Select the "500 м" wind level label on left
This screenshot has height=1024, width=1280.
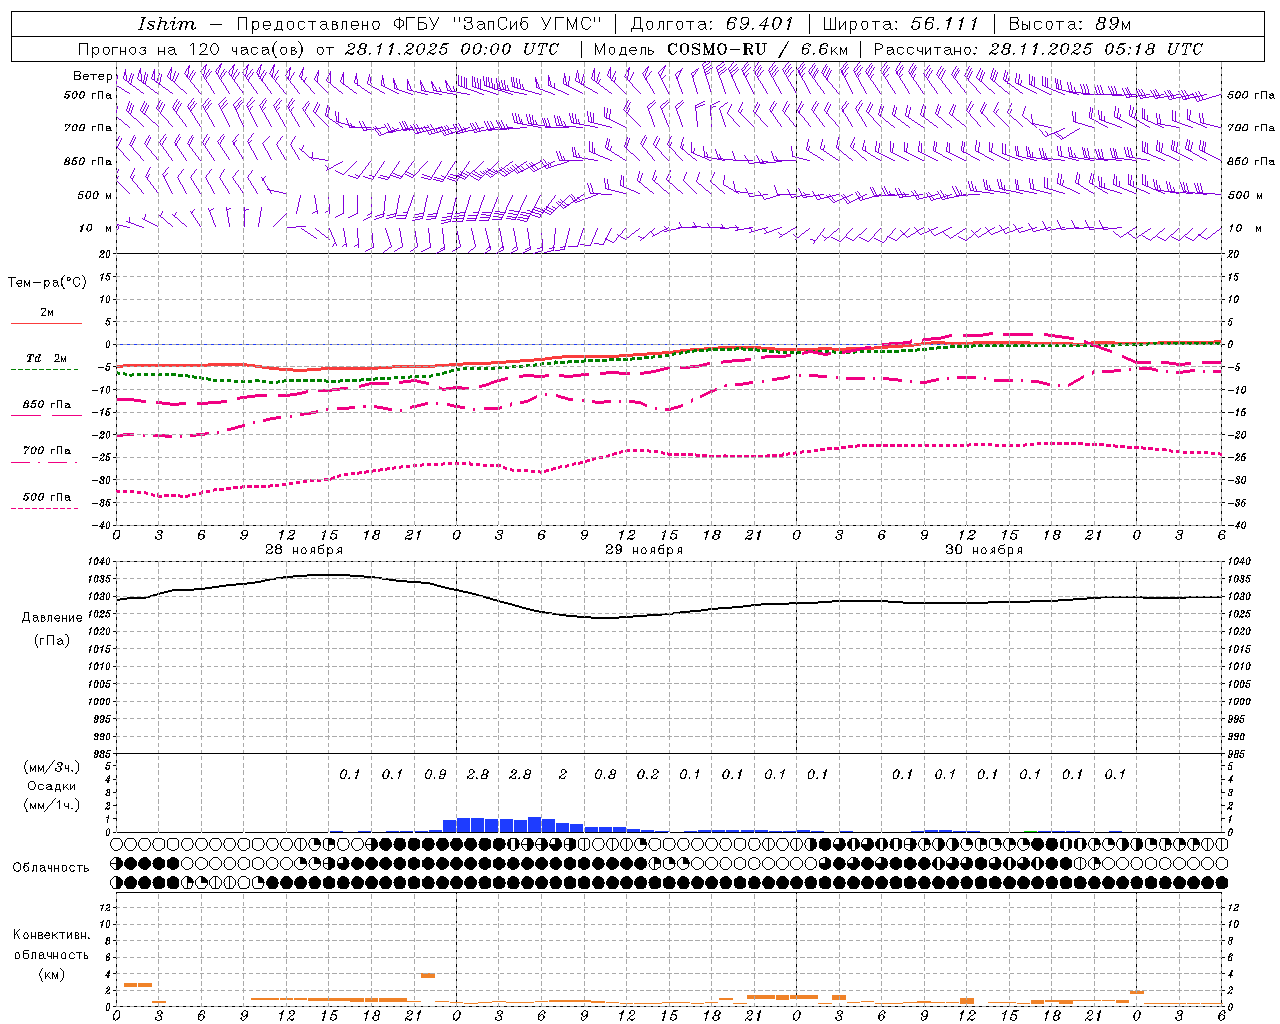click(95, 195)
